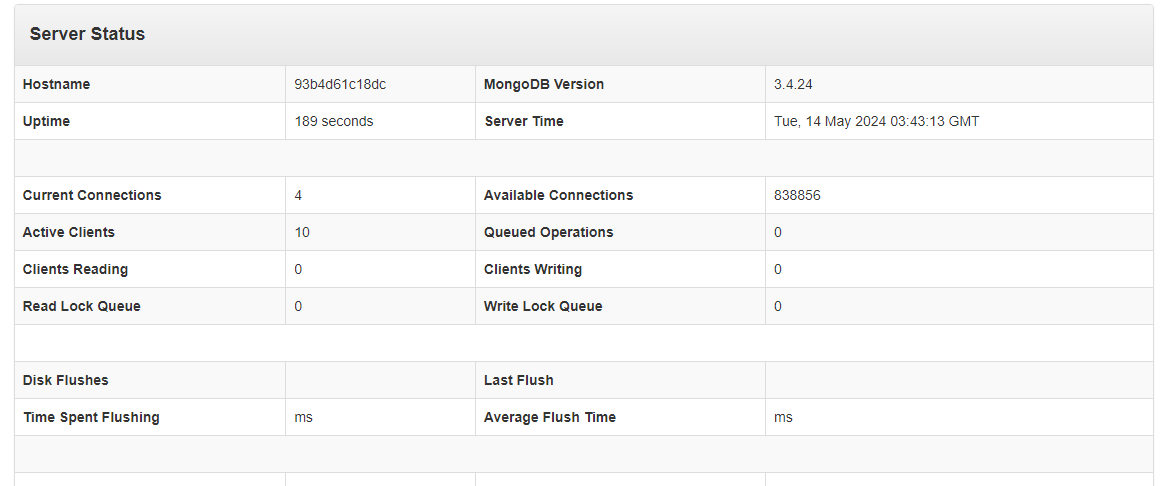Click the Read Lock Queue label
Image resolution: width=1175 pixels, height=486 pixels.
pyautogui.click(x=82, y=306)
